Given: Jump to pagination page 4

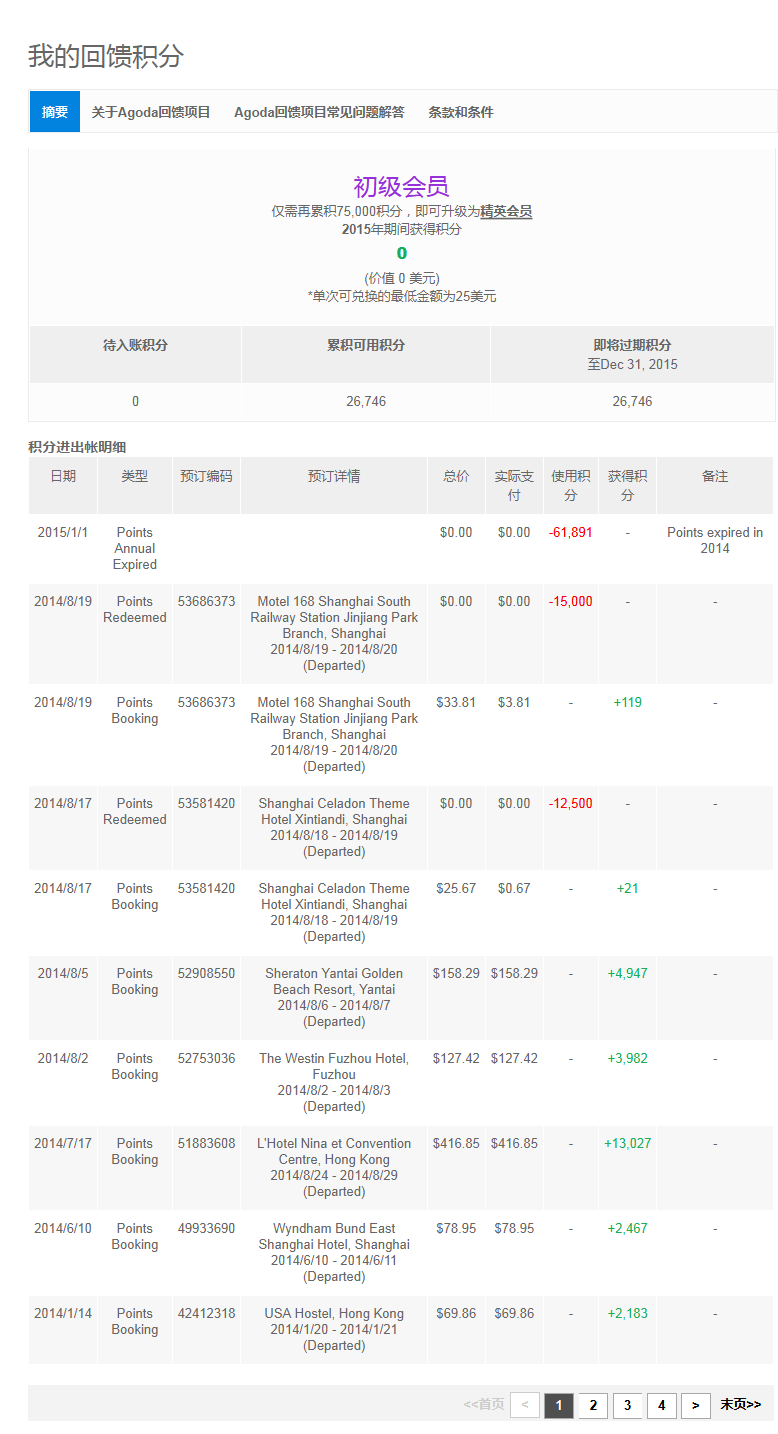Looking at the screenshot, I should point(661,1405).
